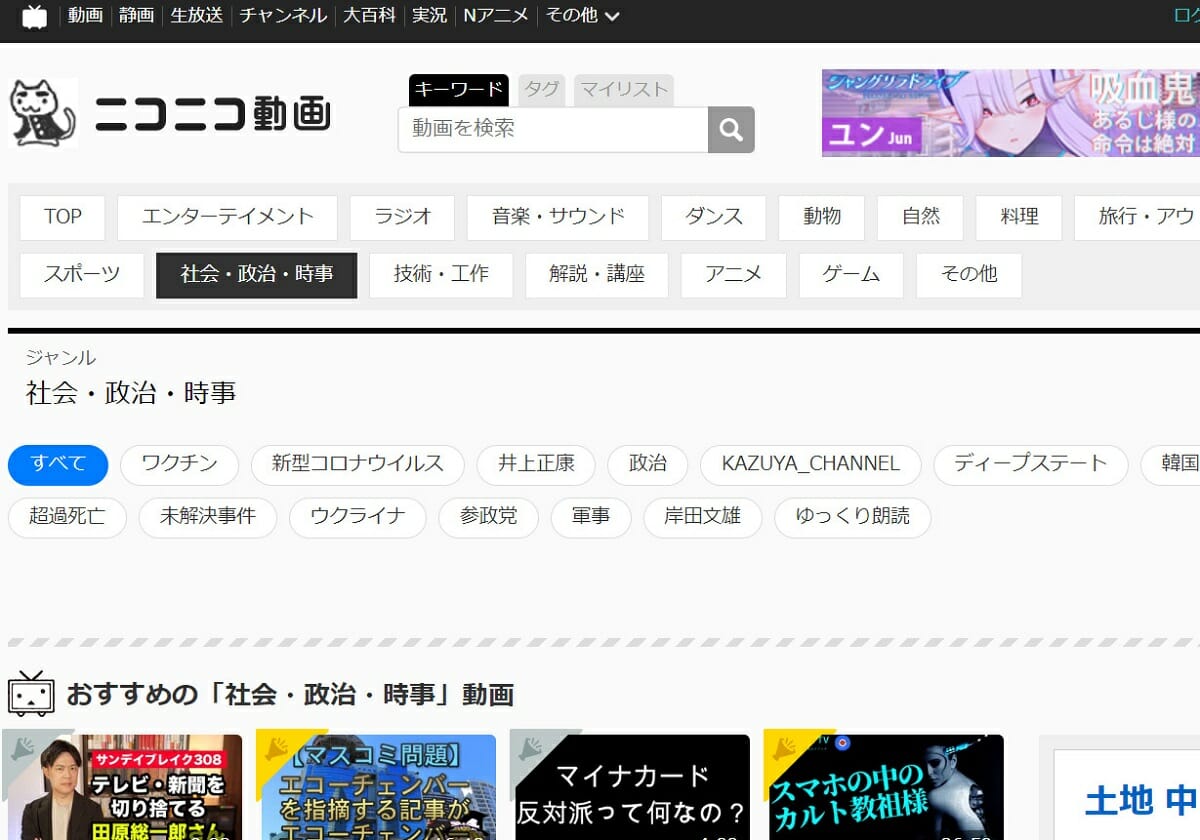Image resolution: width=1200 pixels, height=840 pixels.
Task: Select the その他 genre button
Action: [x=969, y=275]
